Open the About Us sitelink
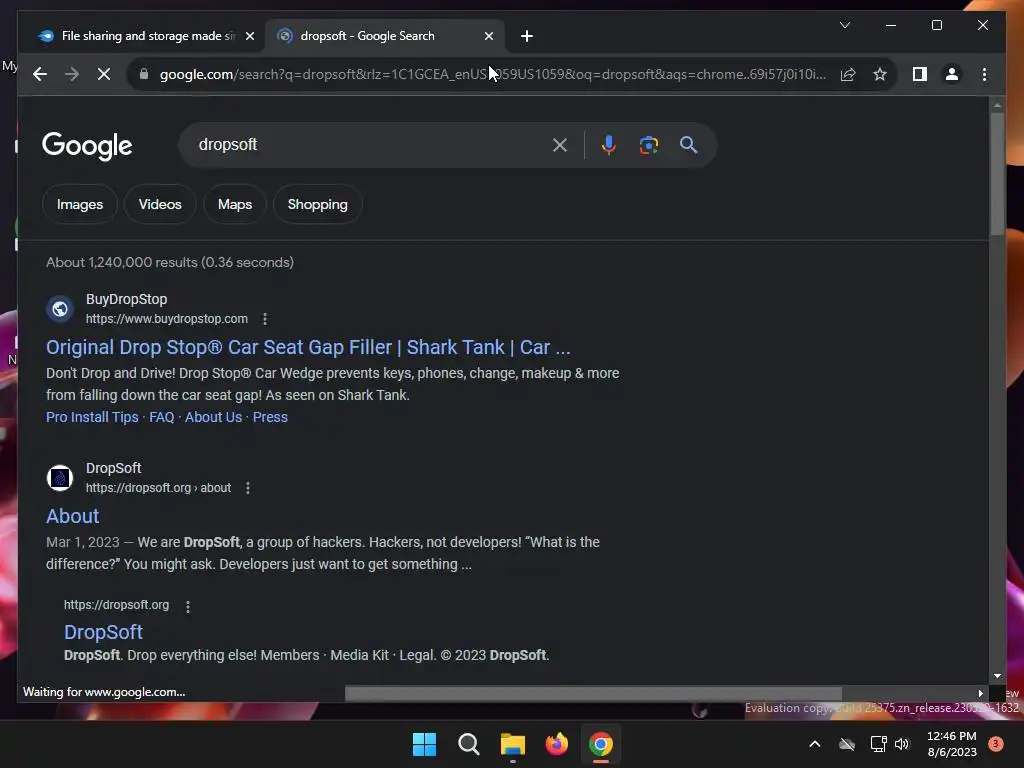The height and width of the screenshot is (768, 1024). point(213,417)
